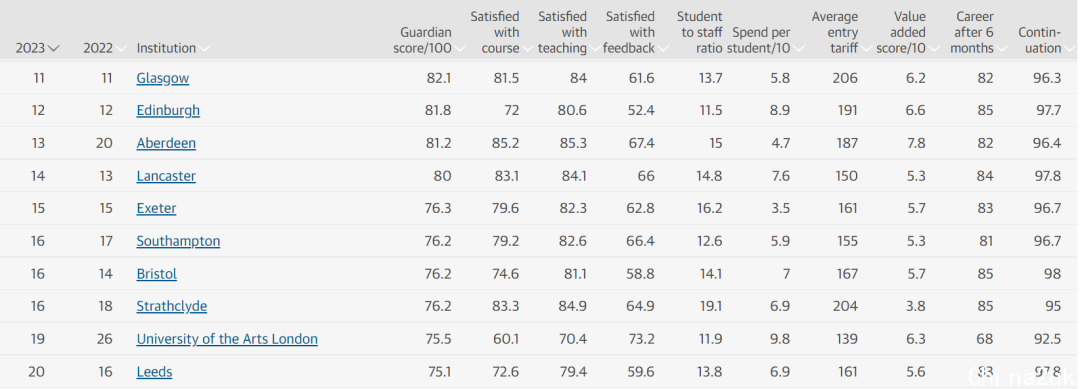Click Satisfied with teaching sort chevron
Viewport: 1080px width, 389px height.
594,49
